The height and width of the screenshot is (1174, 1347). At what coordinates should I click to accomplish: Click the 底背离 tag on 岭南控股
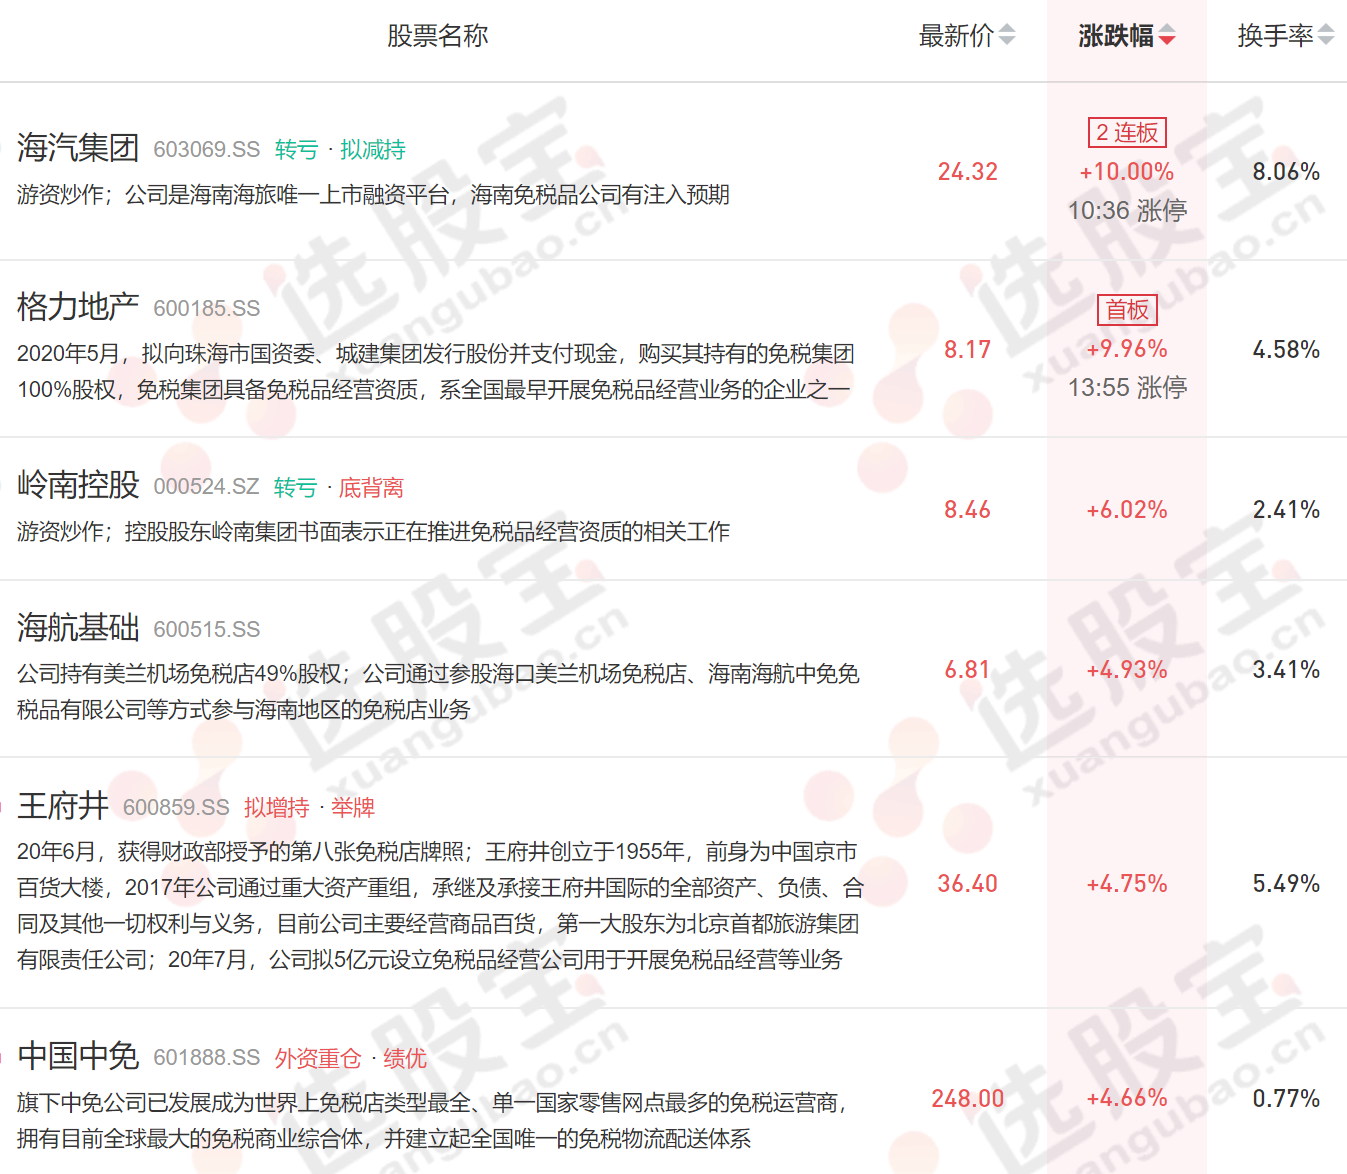371,488
